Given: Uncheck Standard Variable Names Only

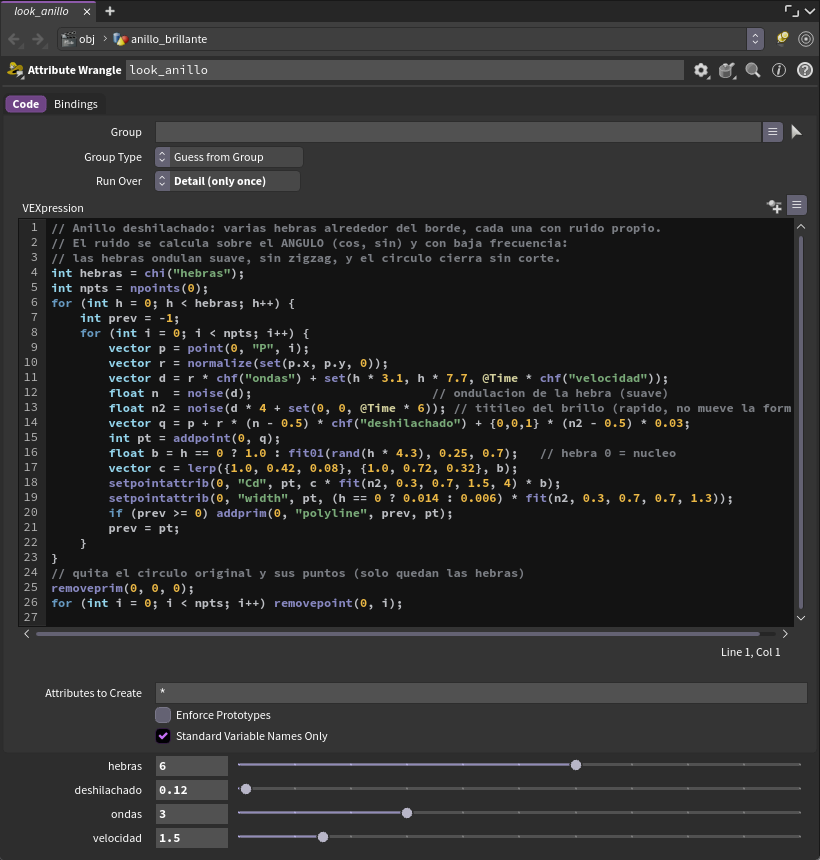Looking at the screenshot, I should pyautogui.click(x=163, y=736).
